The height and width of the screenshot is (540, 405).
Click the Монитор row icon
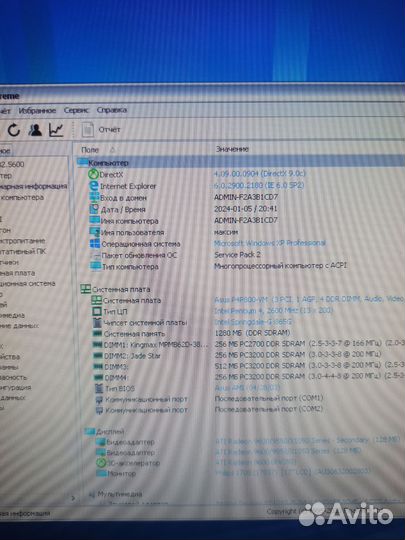click(101, 474)
